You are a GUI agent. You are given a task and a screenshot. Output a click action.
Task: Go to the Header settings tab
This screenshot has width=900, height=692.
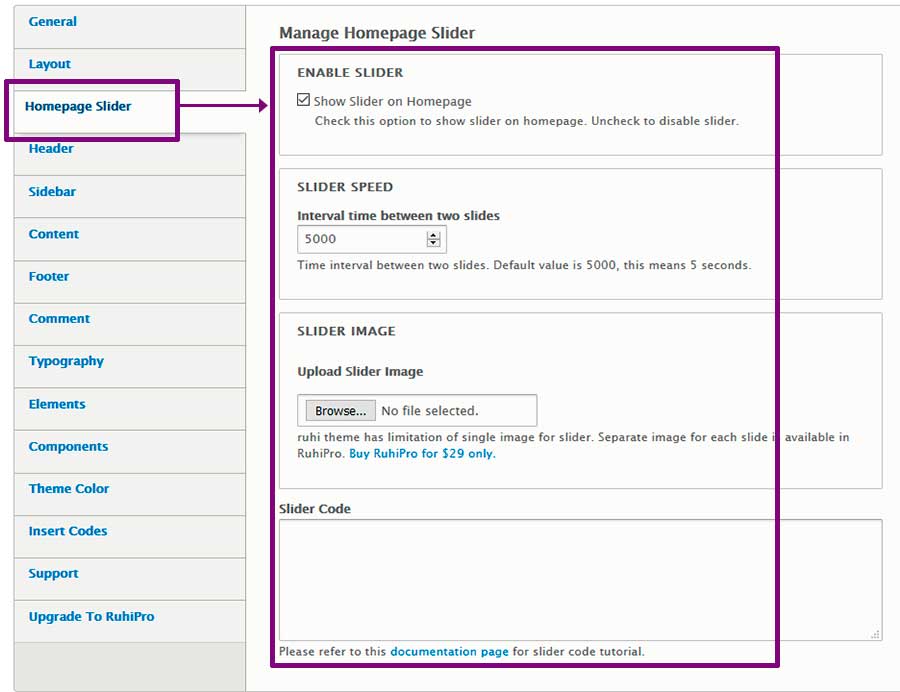(51, 149)
